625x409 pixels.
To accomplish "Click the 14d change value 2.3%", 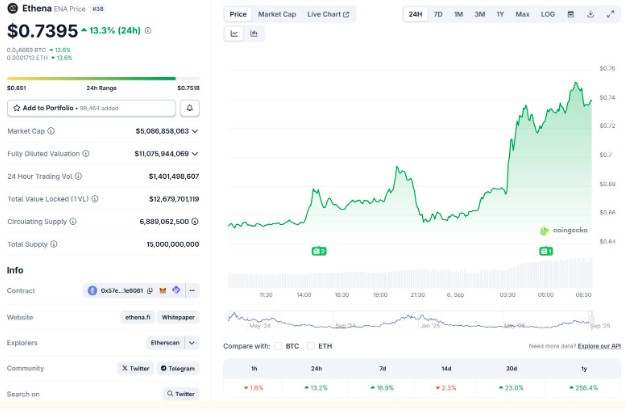I will (446, 388).
